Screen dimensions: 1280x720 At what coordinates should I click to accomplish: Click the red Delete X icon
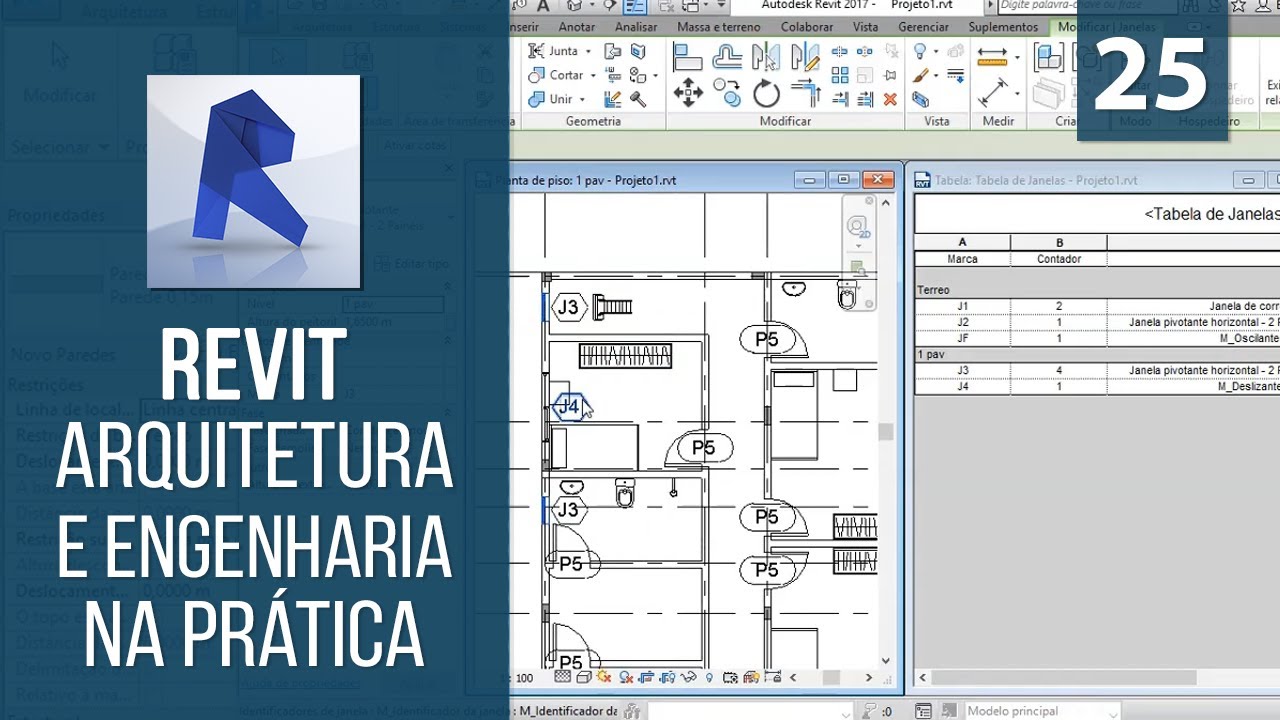tap(889, 99)
